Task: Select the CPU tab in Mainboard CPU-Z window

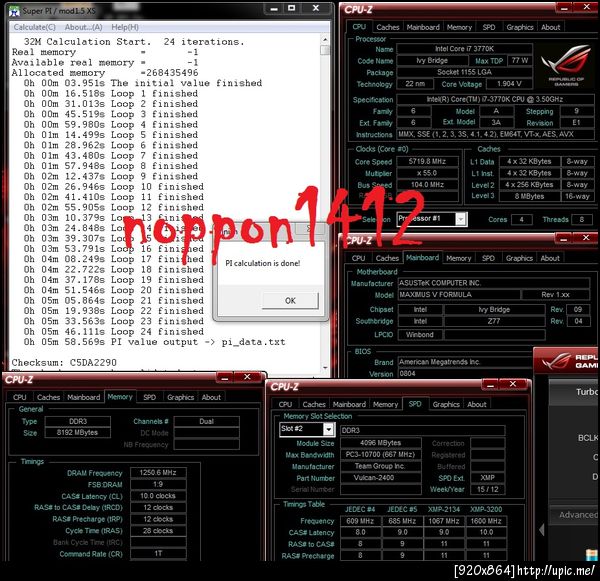Action: click(x=358, y=258)
